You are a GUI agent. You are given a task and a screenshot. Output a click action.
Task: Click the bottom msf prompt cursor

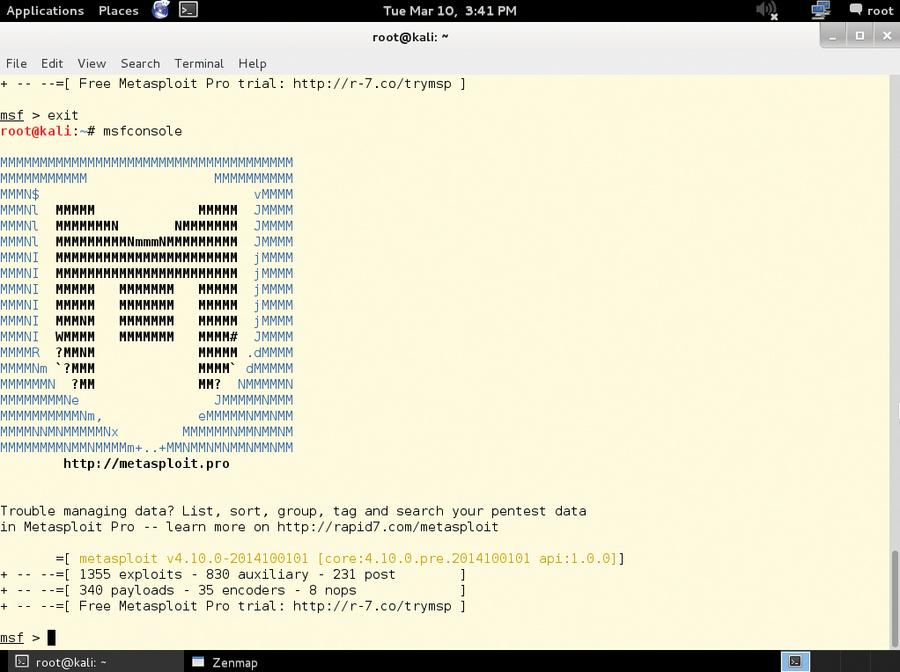51,638
